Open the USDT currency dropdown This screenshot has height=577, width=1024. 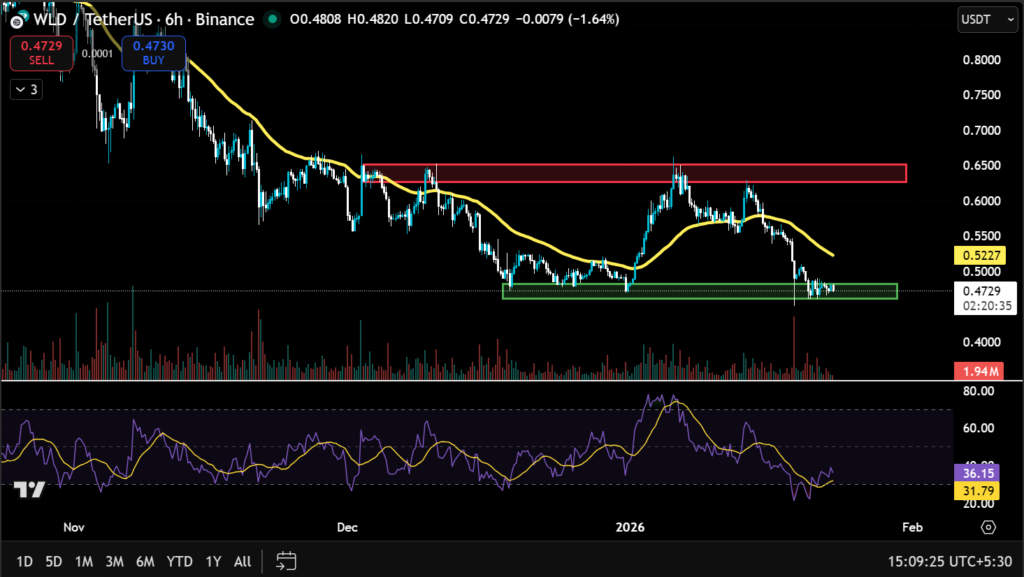pos(982,19)
